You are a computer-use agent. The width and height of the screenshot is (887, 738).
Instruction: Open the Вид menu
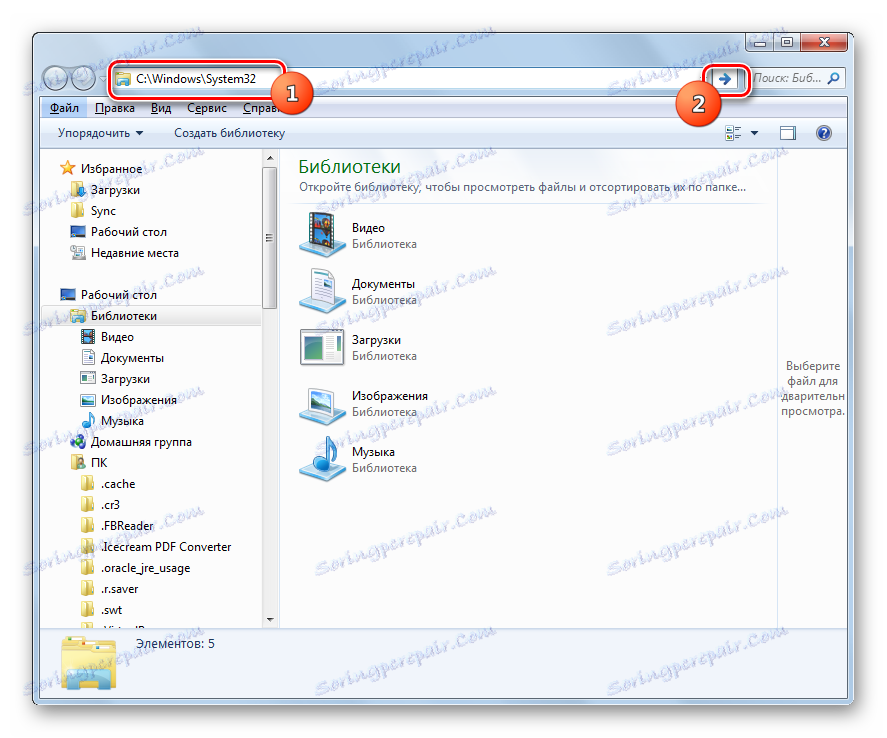[x=160, y=107]
